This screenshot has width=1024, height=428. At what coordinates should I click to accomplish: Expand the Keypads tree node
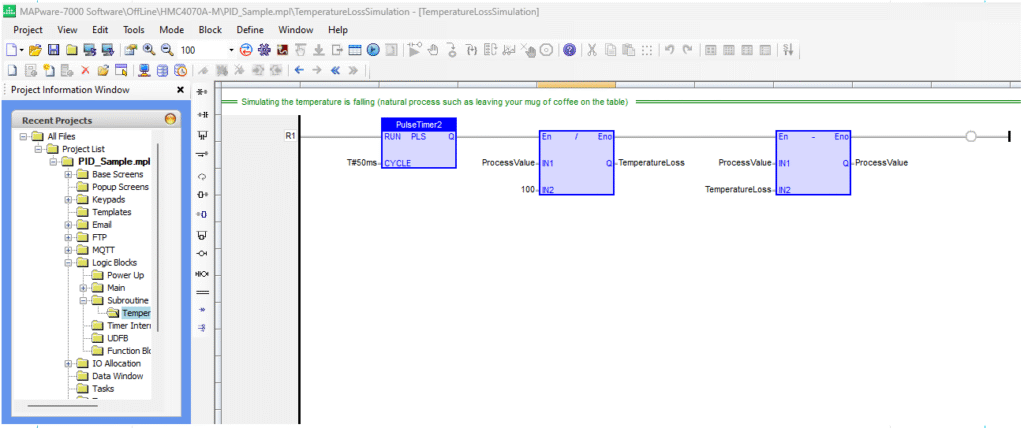pos(68,199)
